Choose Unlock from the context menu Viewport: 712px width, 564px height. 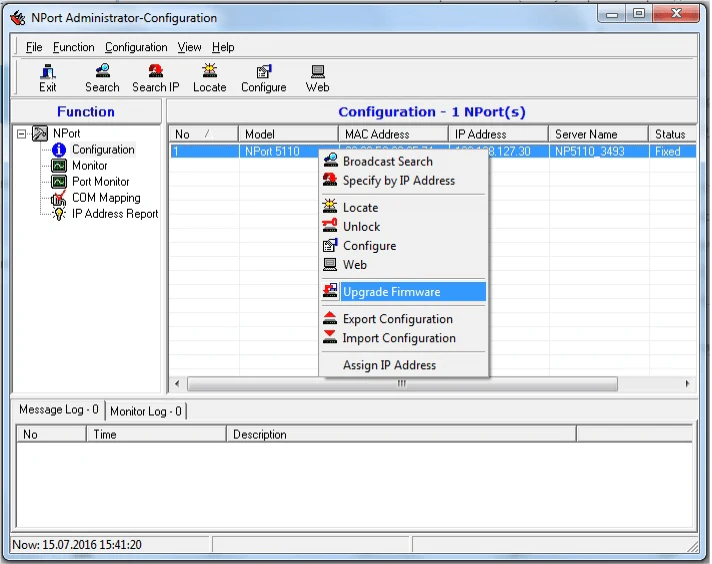coord(361,227)
